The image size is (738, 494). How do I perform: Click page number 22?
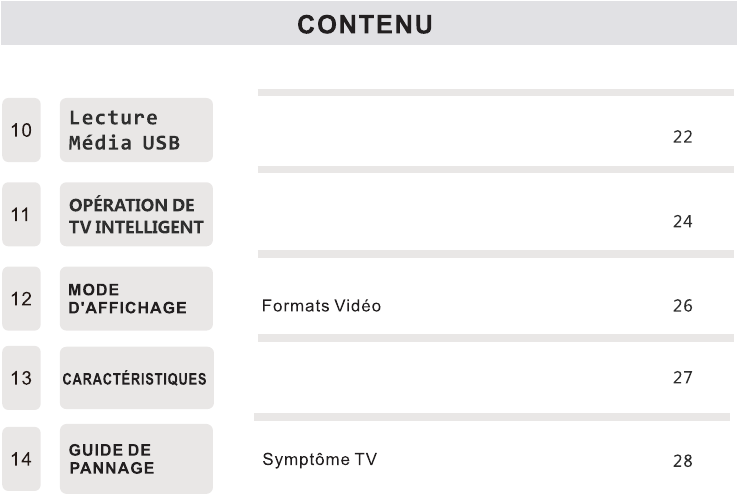coord(682,137)
